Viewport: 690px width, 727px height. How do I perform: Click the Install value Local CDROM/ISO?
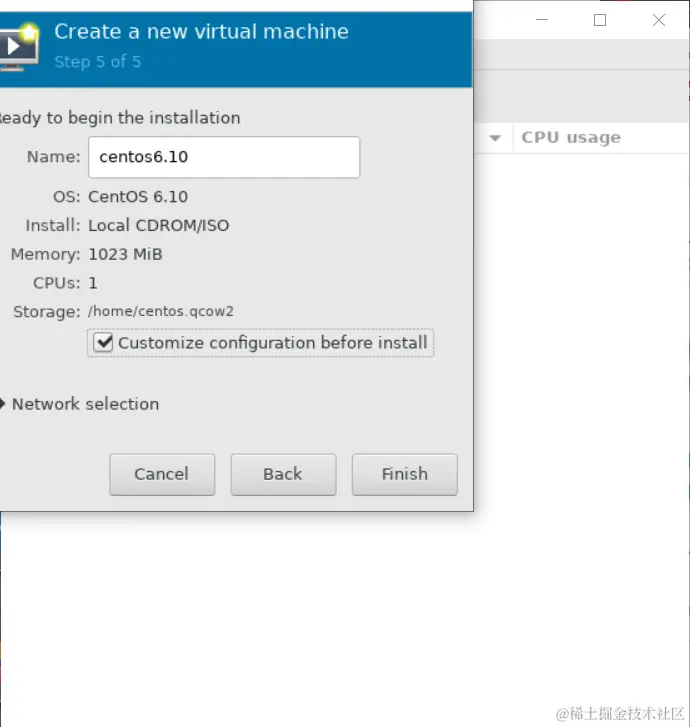pos(159,225)
